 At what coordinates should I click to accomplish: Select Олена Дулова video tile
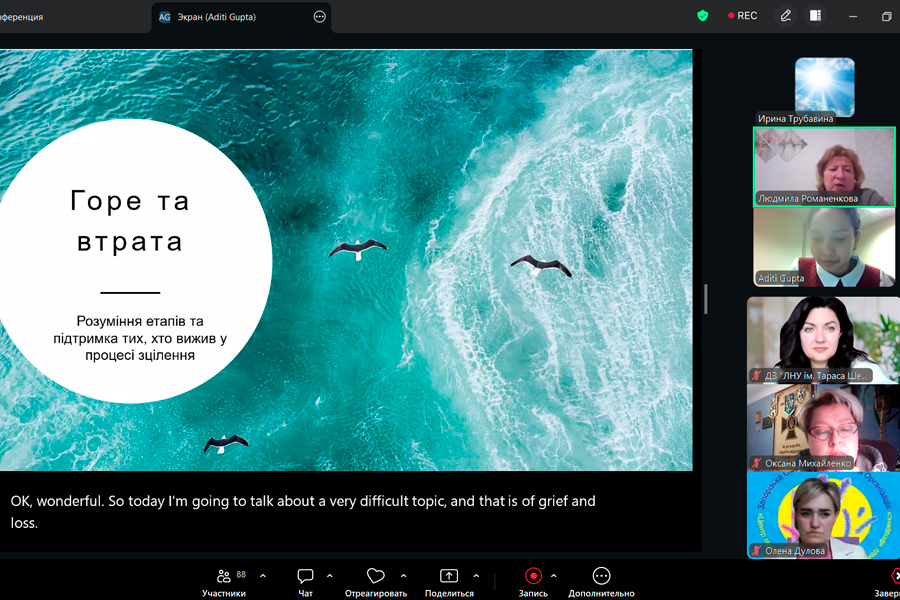point(823,515)
